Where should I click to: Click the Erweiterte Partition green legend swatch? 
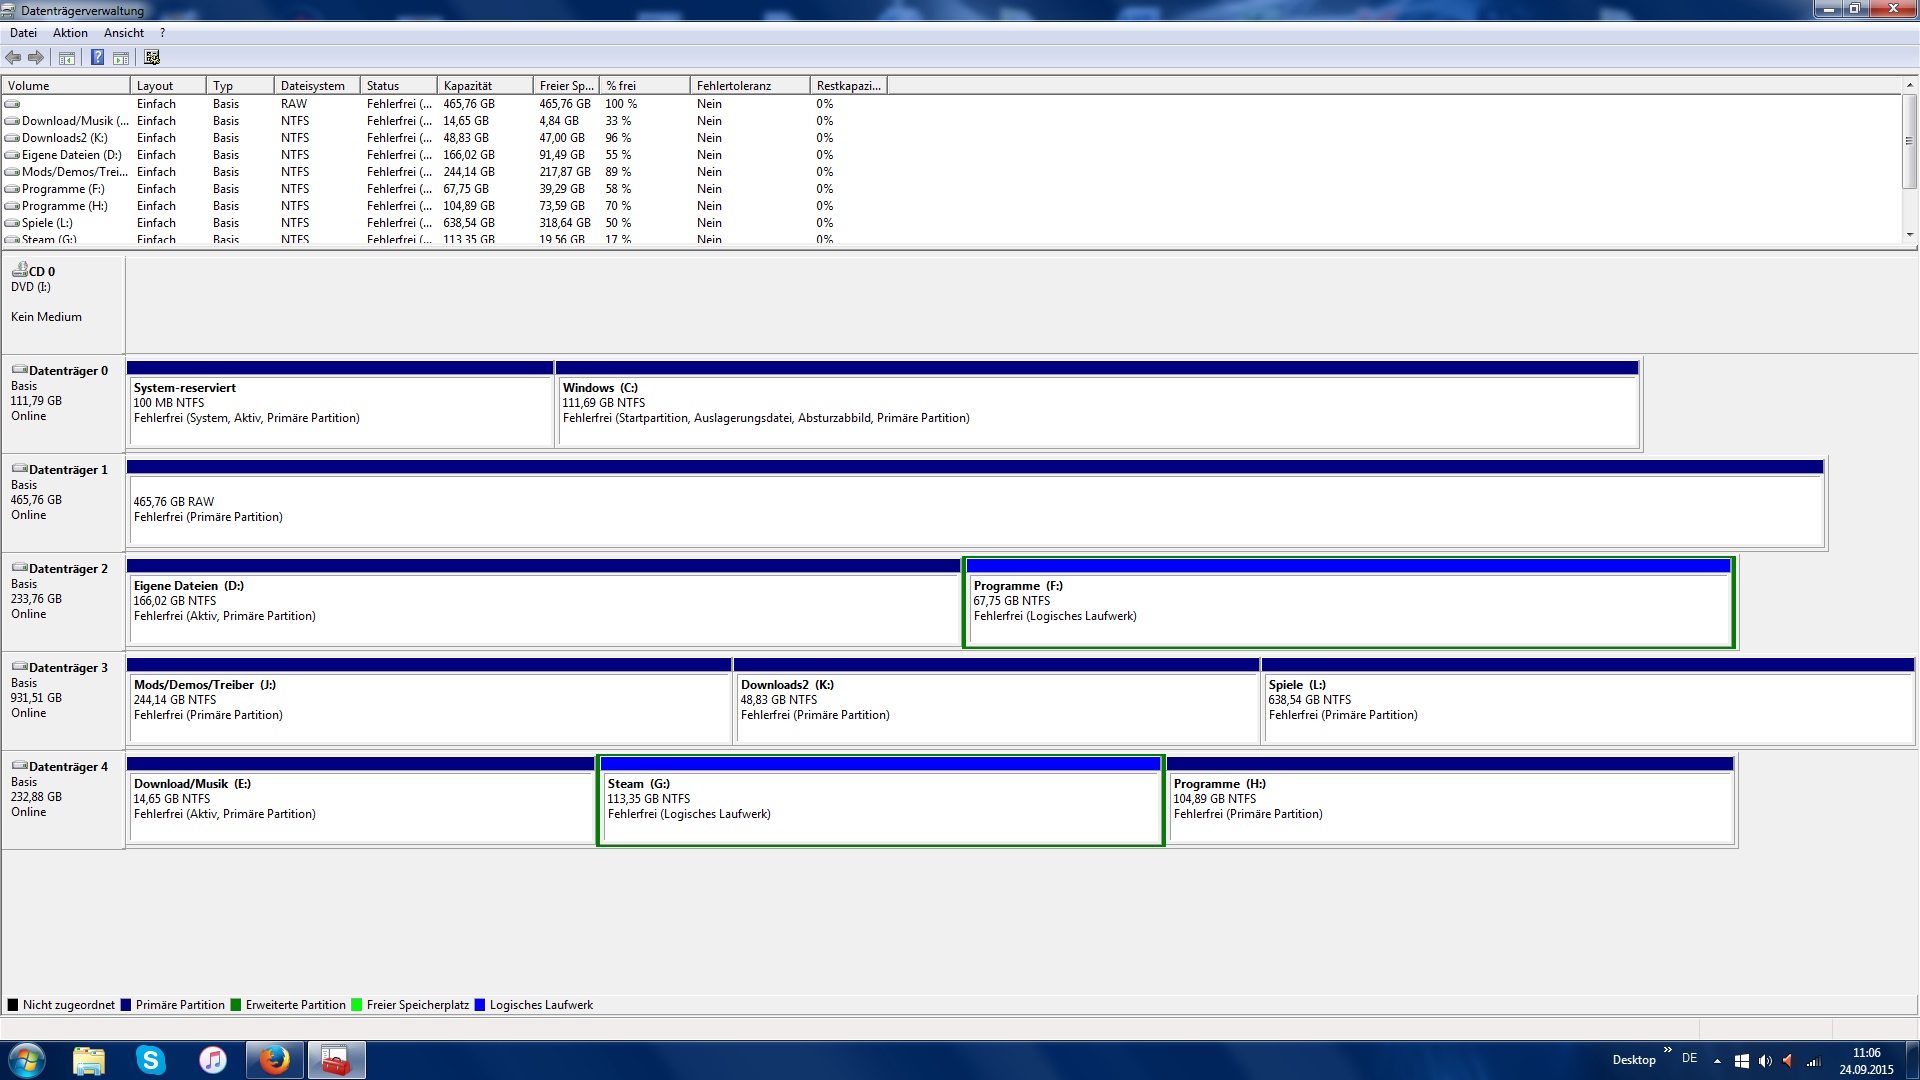pos(236,1005)
